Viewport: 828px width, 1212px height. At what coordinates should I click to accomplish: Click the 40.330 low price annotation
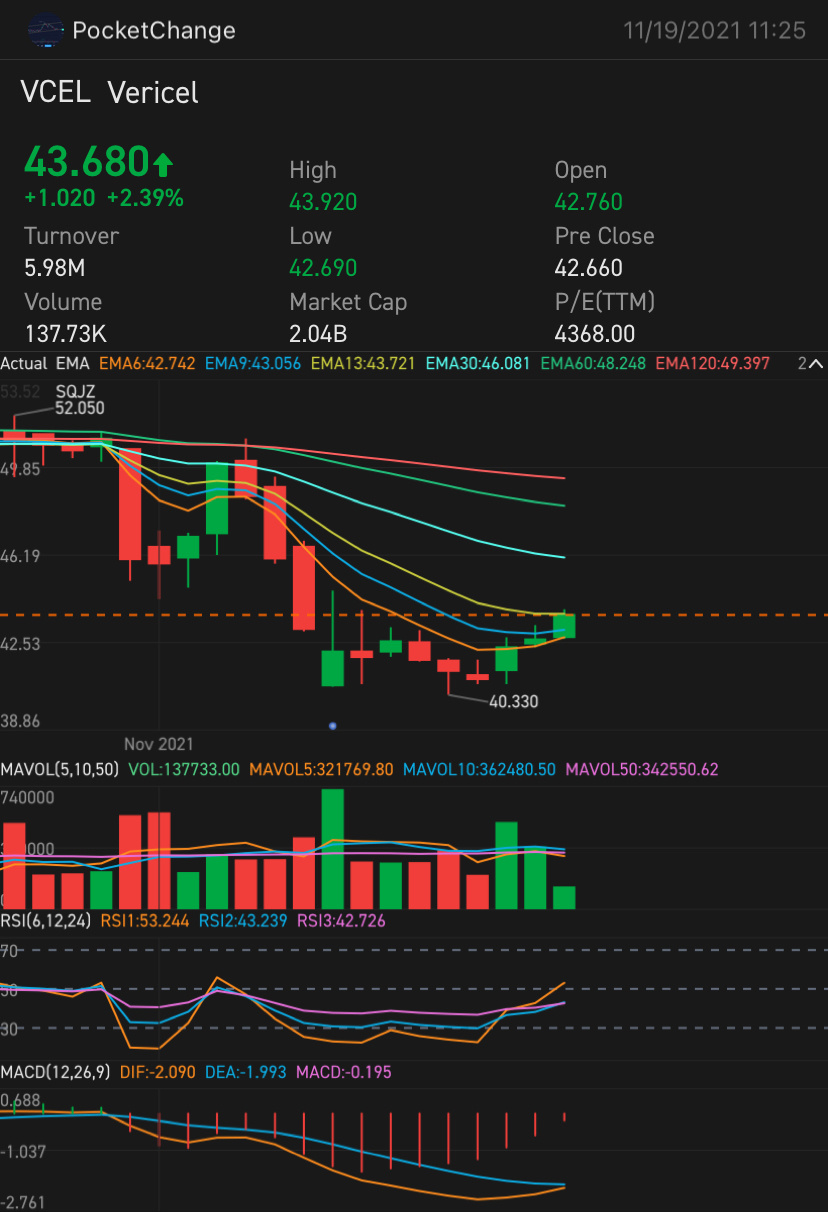[513, 702]
